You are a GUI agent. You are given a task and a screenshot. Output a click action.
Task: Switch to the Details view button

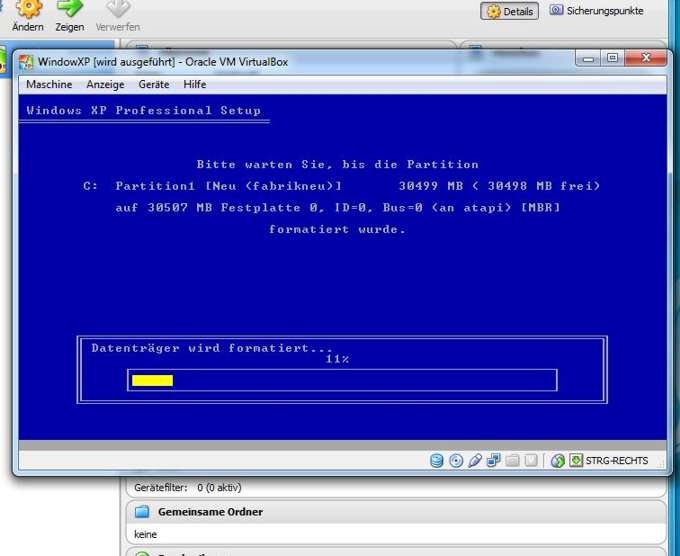[510, 11]
